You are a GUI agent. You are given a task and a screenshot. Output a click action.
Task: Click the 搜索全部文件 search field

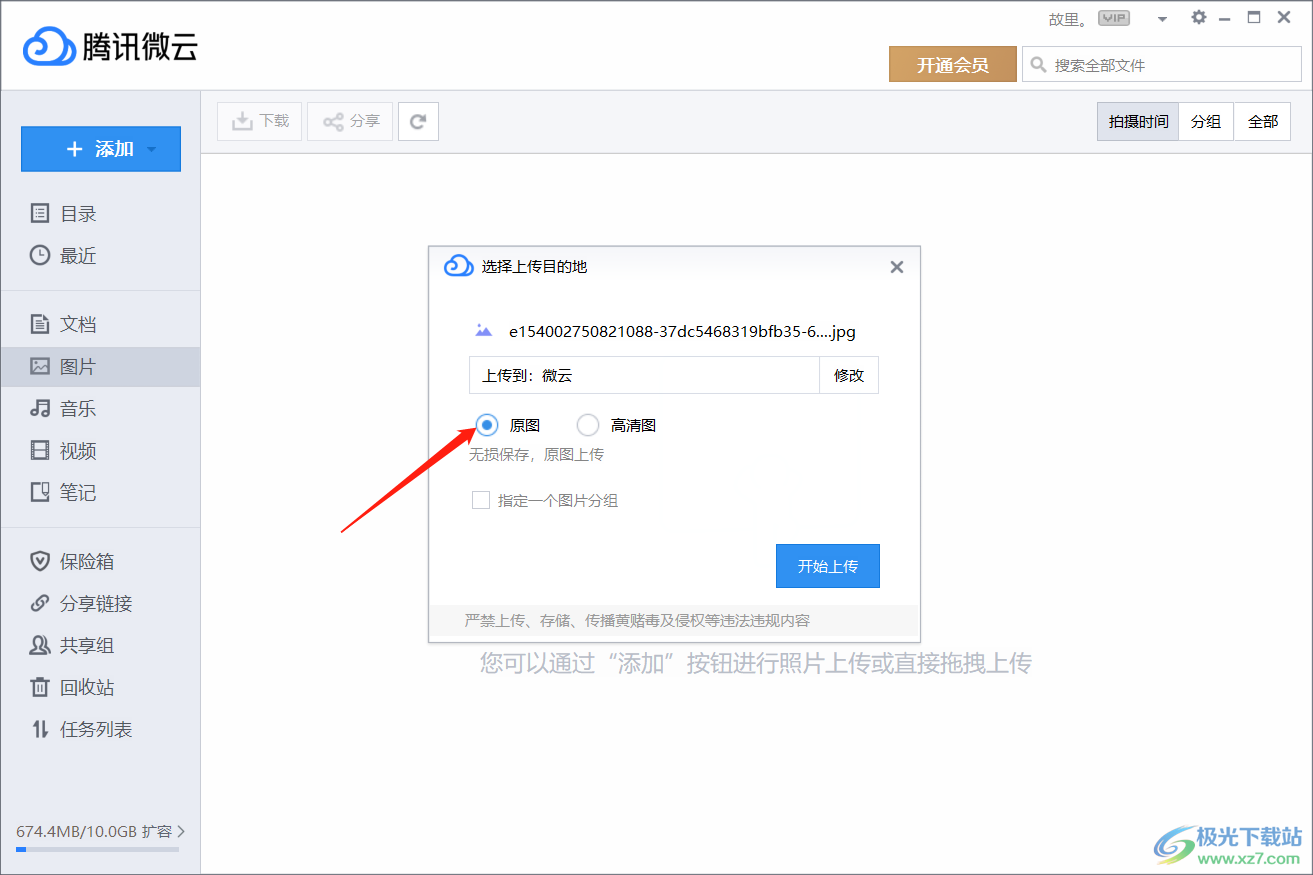[1162, 65]
